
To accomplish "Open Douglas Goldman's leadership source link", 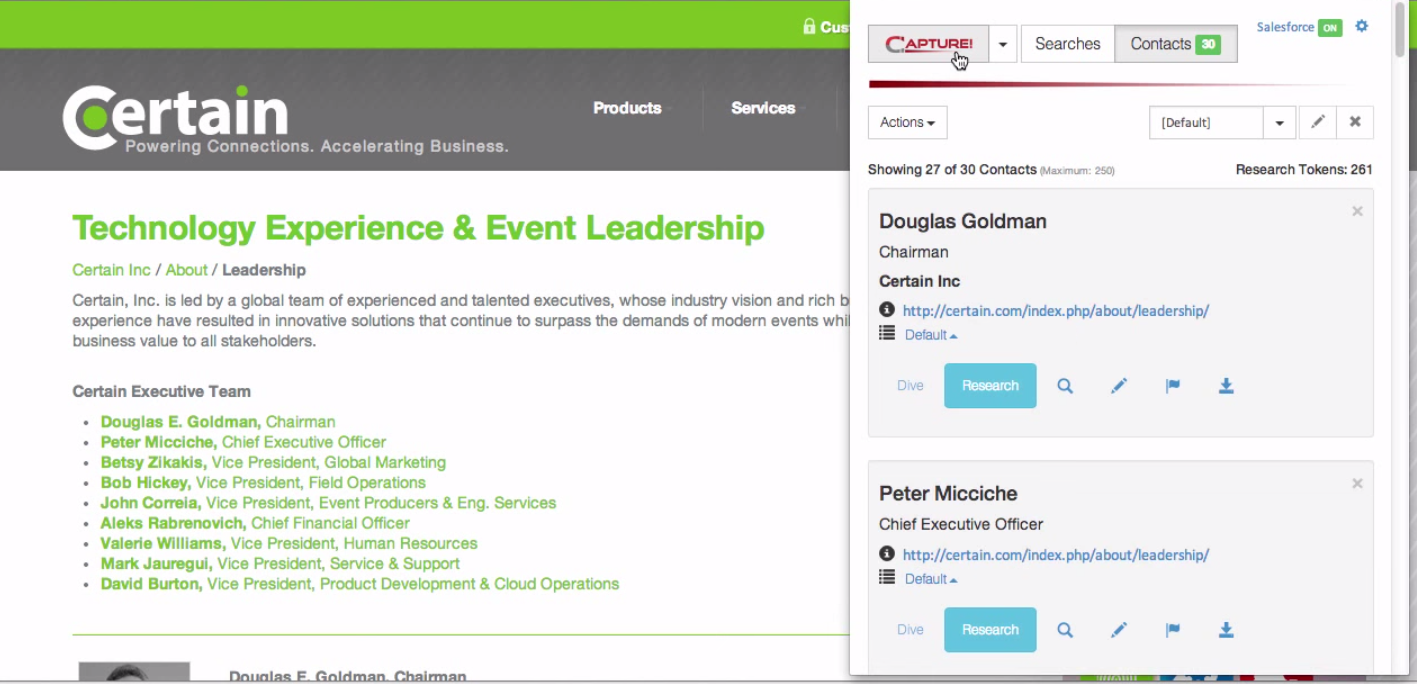I will (1055, 311).
